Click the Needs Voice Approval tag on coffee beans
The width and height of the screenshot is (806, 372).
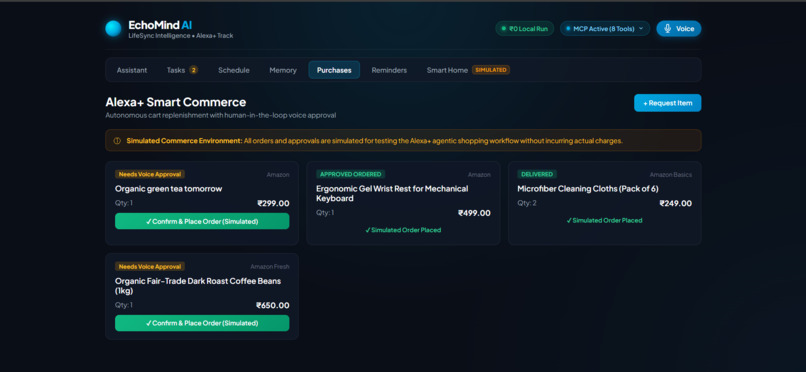(x=150, y=267)
